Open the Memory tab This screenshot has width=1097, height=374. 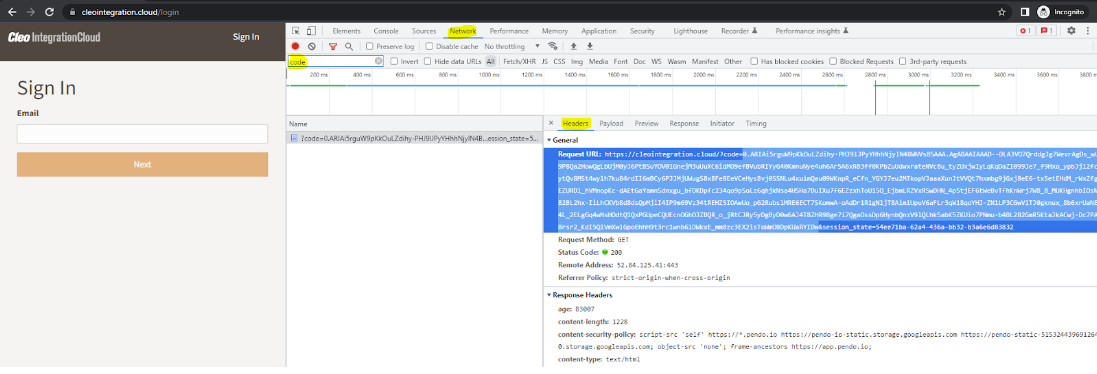click(x=555, y=31)
